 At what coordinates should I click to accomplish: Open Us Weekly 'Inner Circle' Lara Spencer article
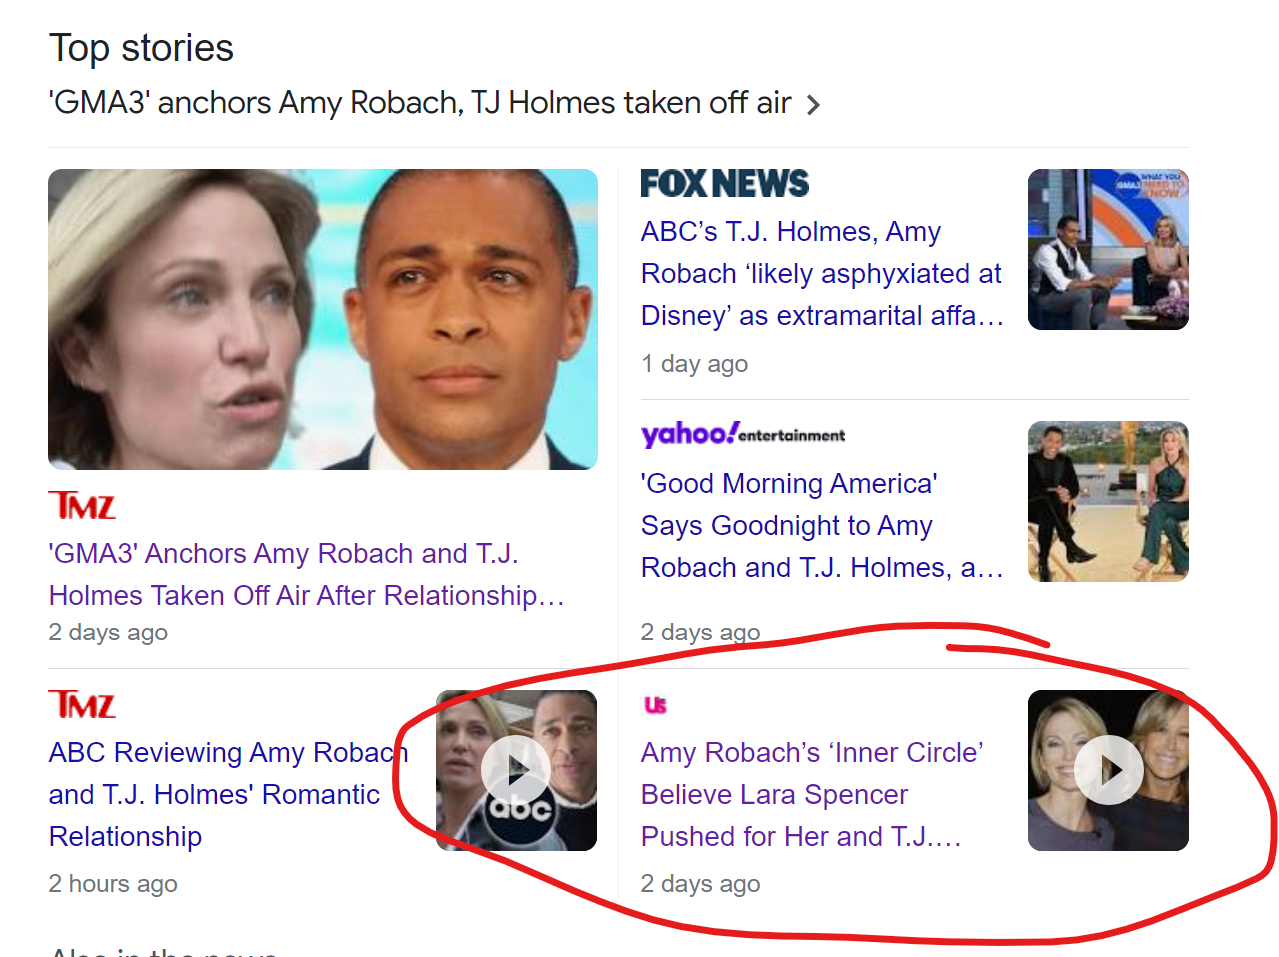812,794
